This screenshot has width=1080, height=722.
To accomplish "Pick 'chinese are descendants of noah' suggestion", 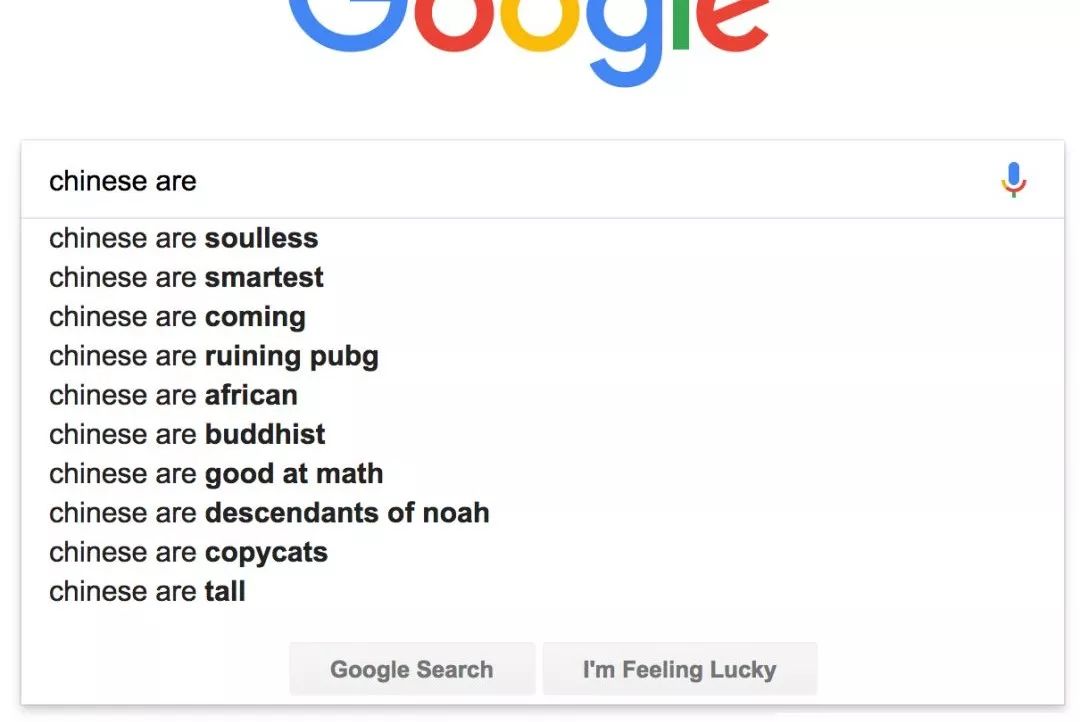I will [269, 513].
